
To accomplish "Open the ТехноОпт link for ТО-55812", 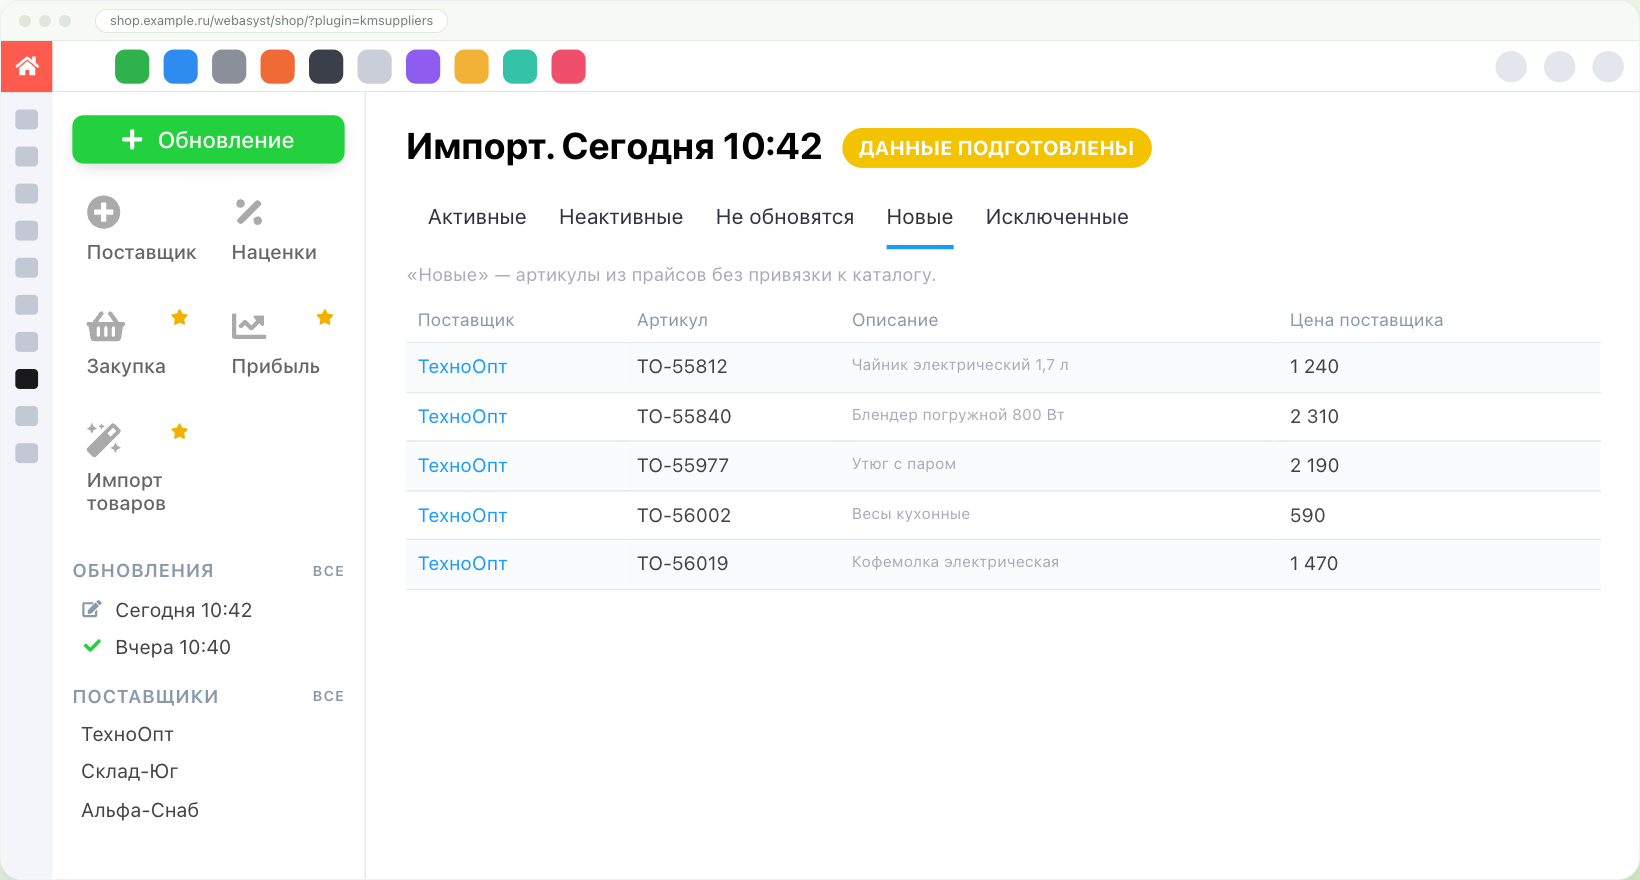I will point(462,367).
